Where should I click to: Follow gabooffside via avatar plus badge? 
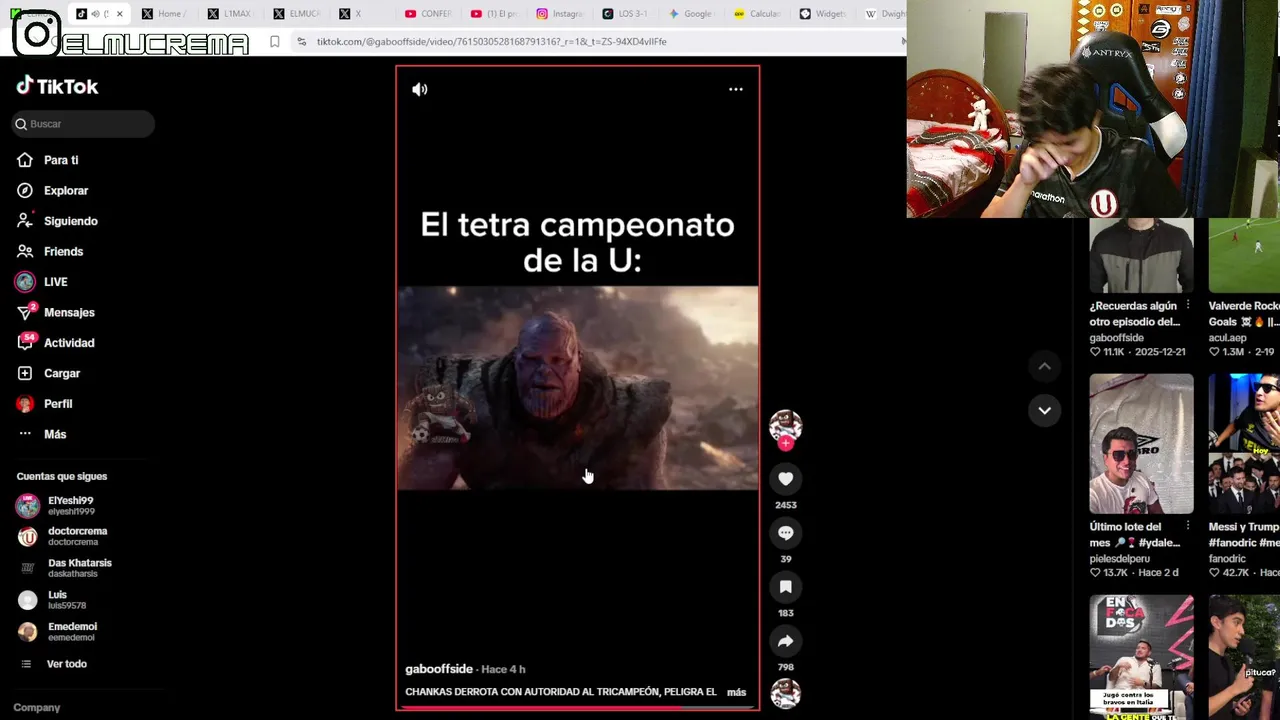(x=785, y=442)
